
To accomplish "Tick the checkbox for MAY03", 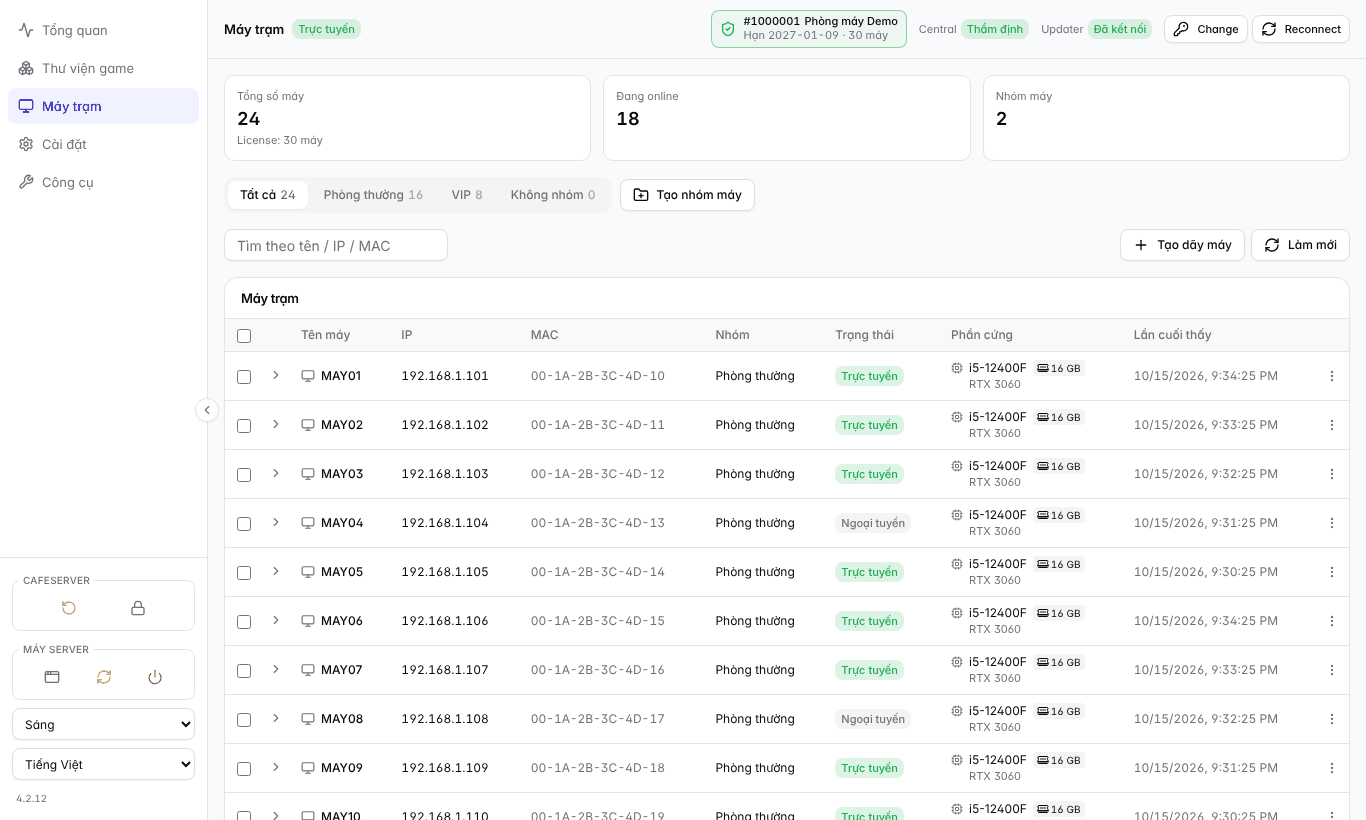I will (244, 475).
